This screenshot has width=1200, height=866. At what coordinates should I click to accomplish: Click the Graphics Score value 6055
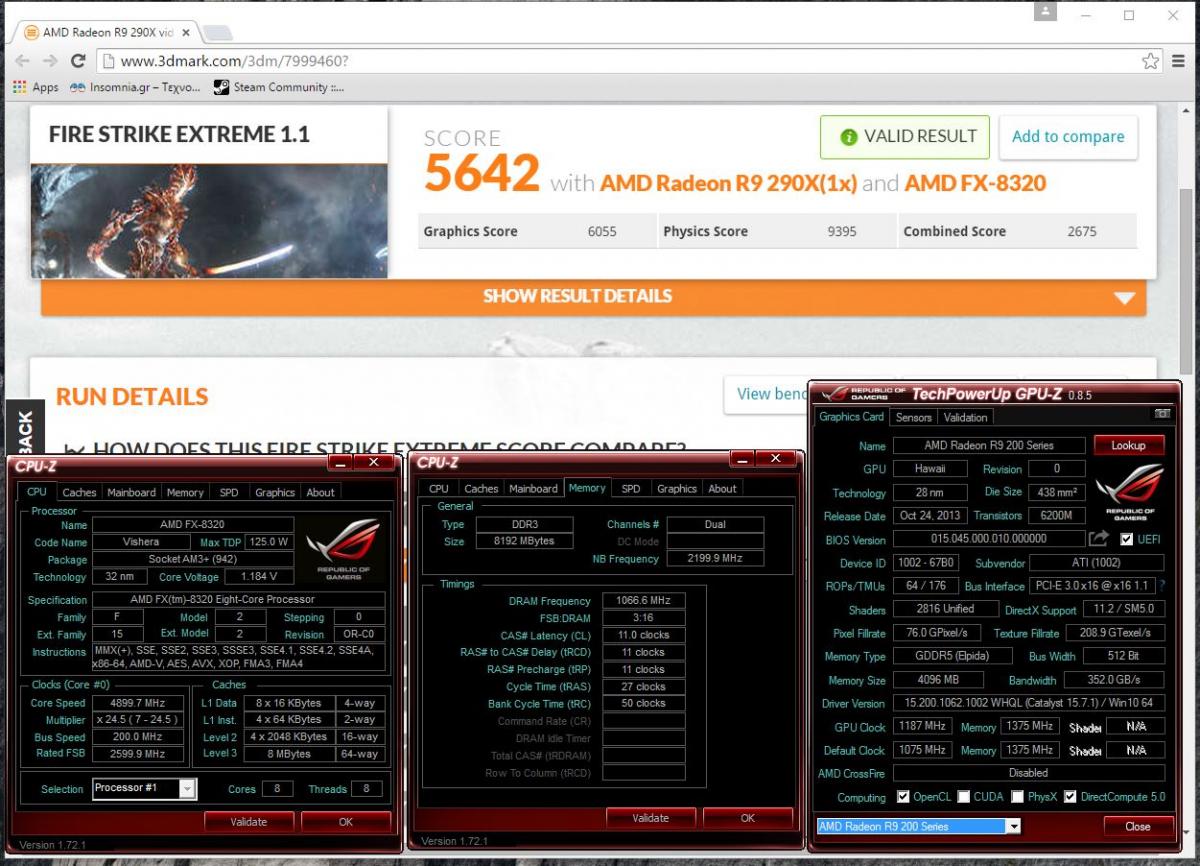tap(602, 231)
